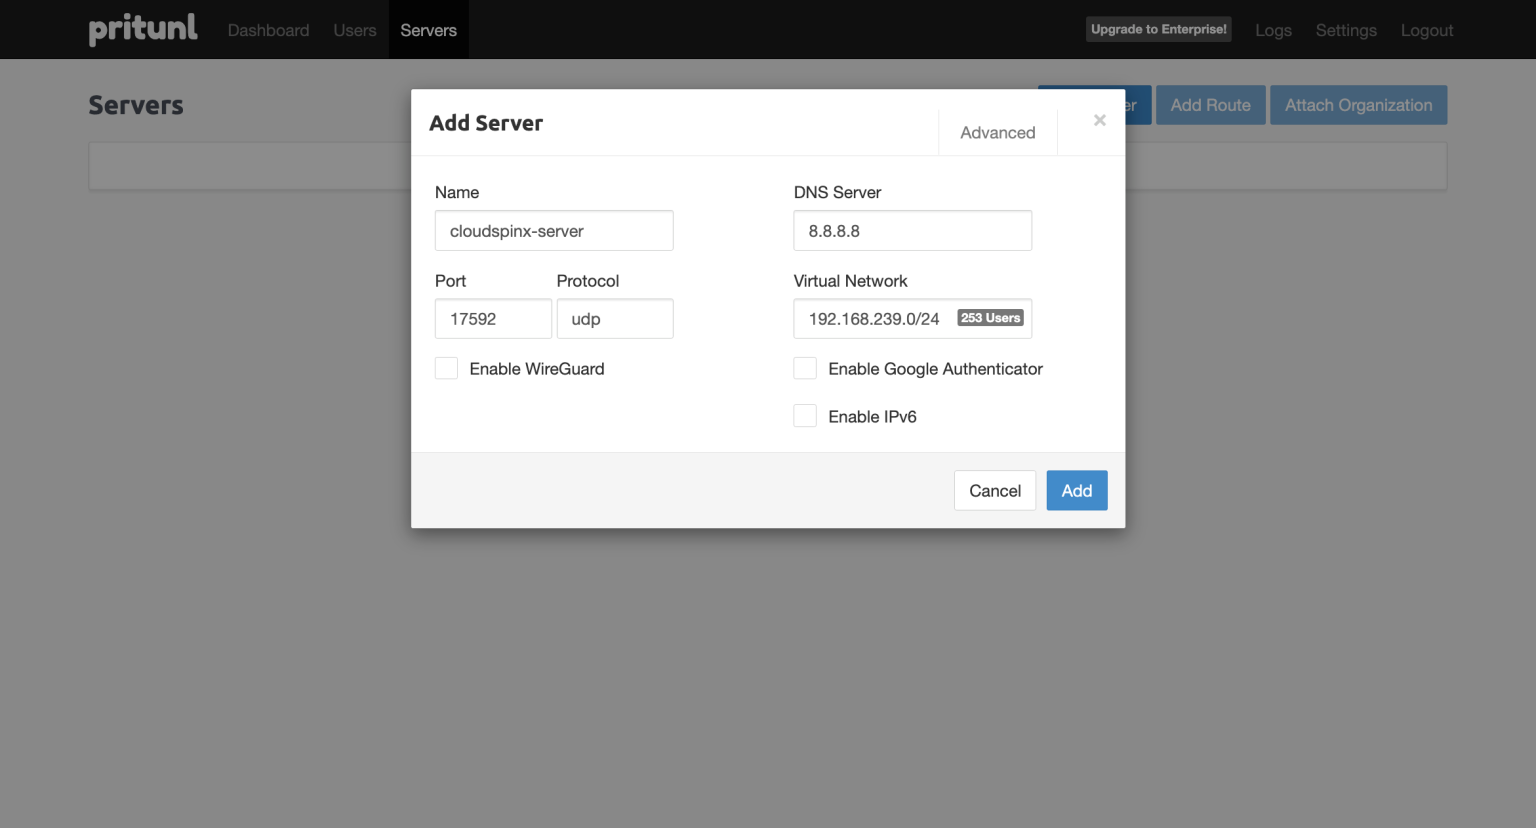Viewport: 1536px width, 828px height.
Task: Navigate to the Users section
Action: tap(354, 29)
